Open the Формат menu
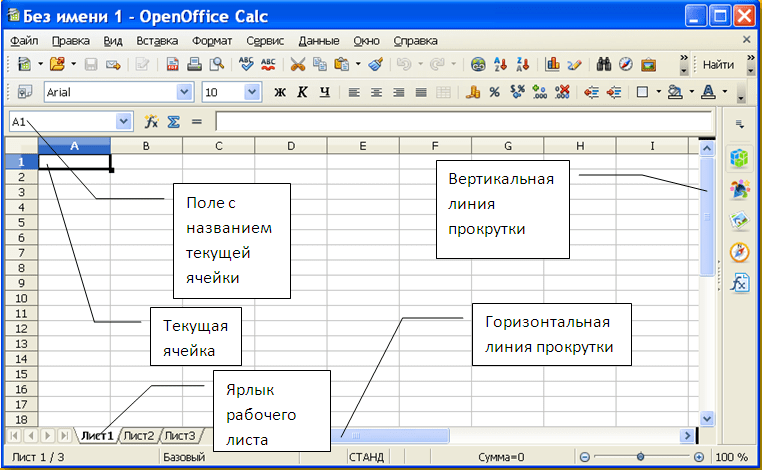This screenshot has height=470, width=762. point(212,41)
